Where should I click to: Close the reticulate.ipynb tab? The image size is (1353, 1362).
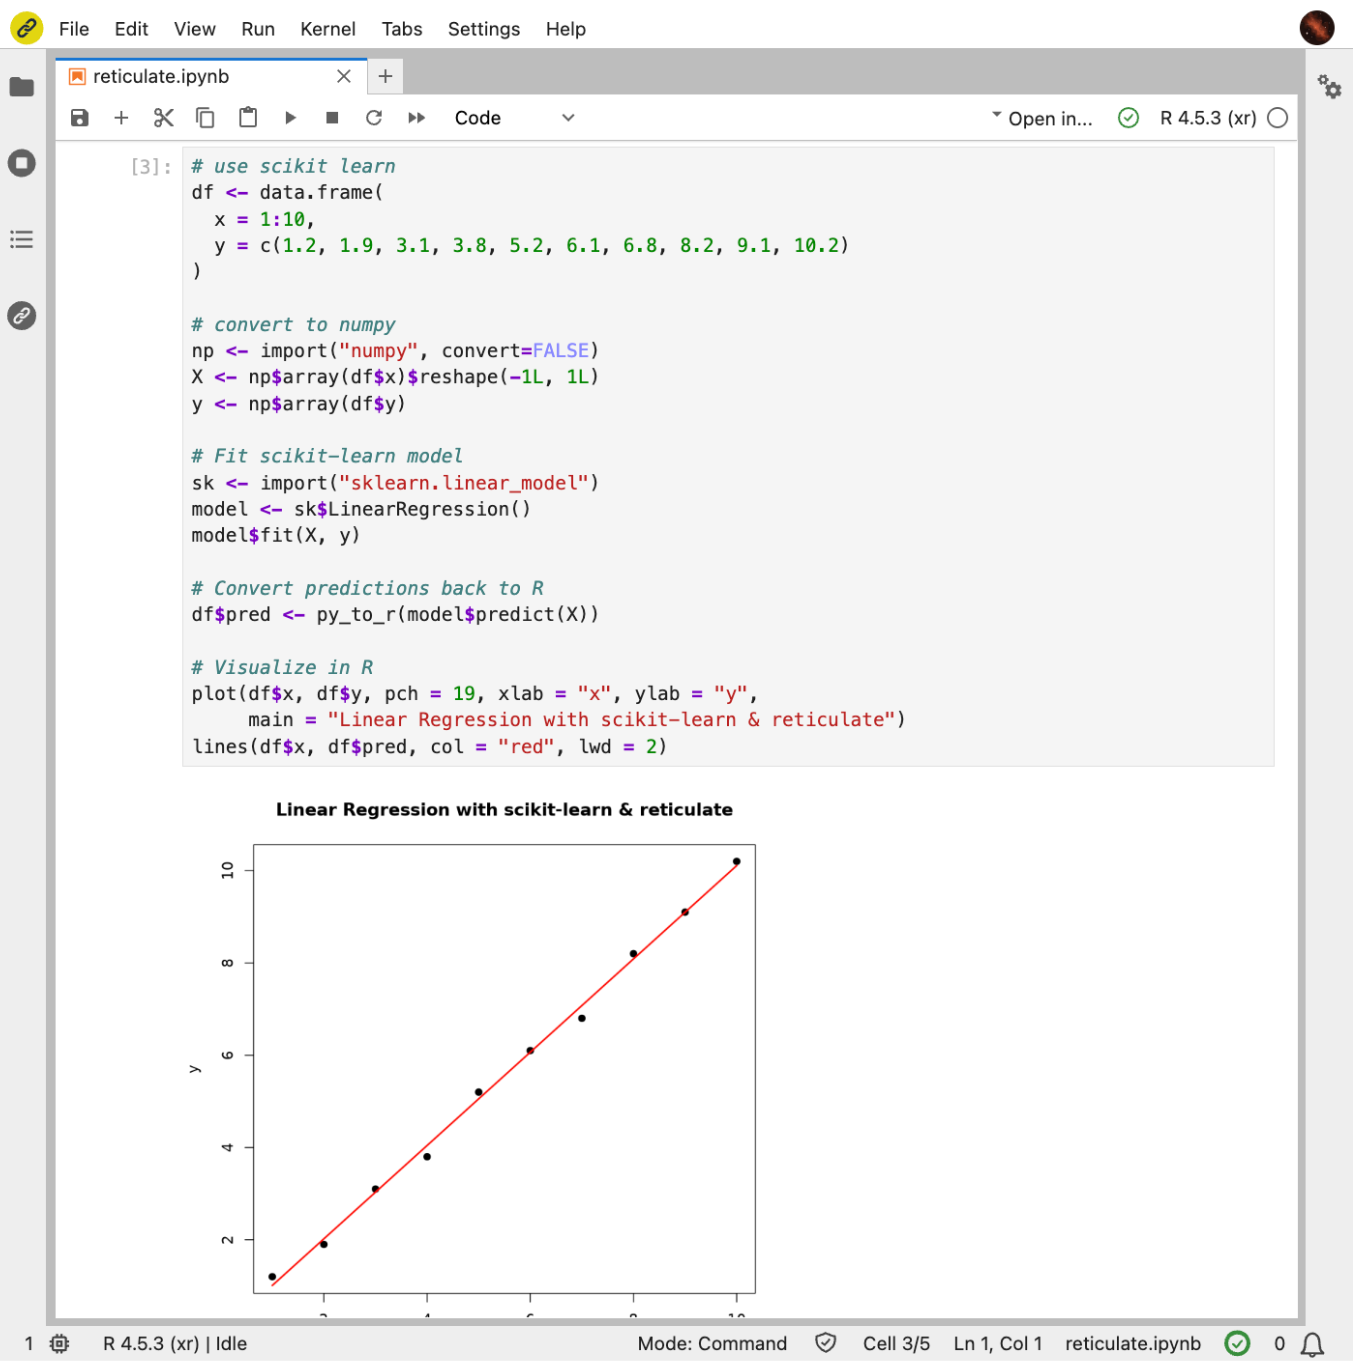[x=344, y=77]
